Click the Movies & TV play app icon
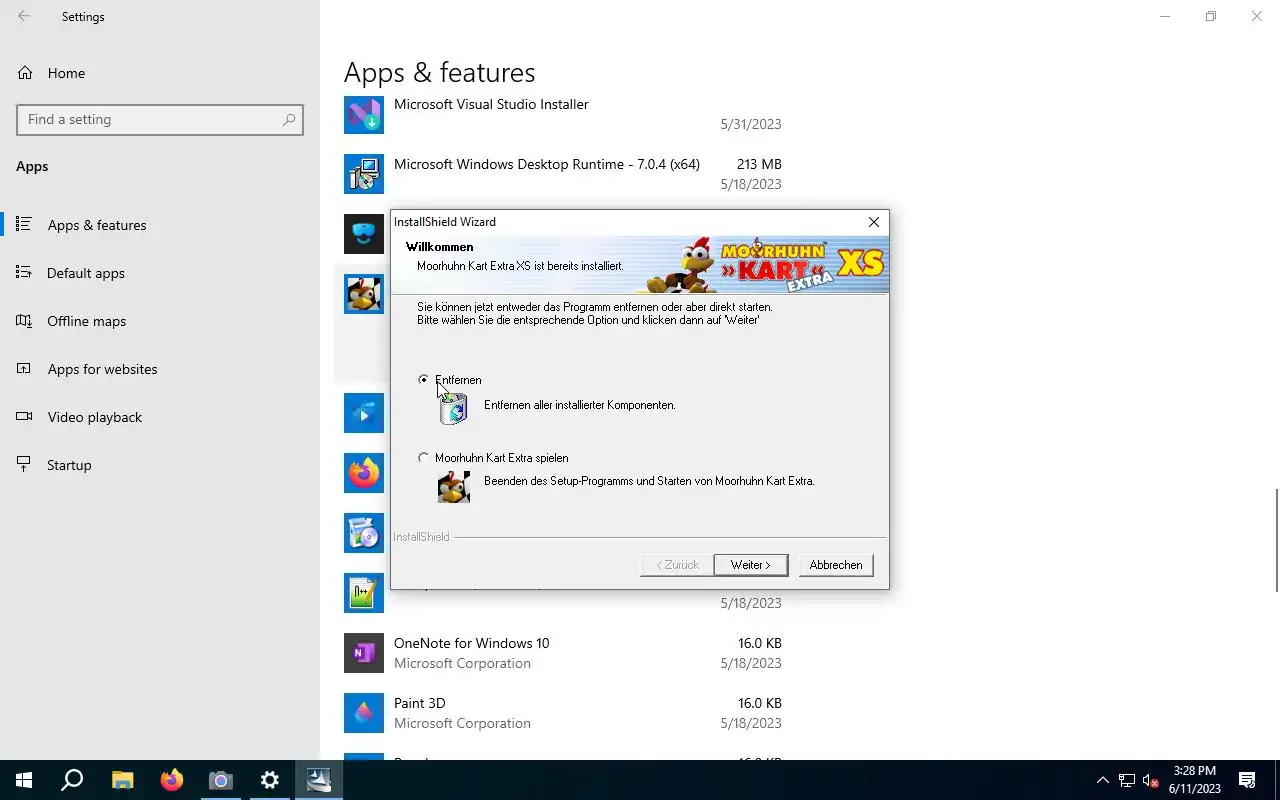The height and width of the screenshot is (800, 1280). (x=364, y=413)
